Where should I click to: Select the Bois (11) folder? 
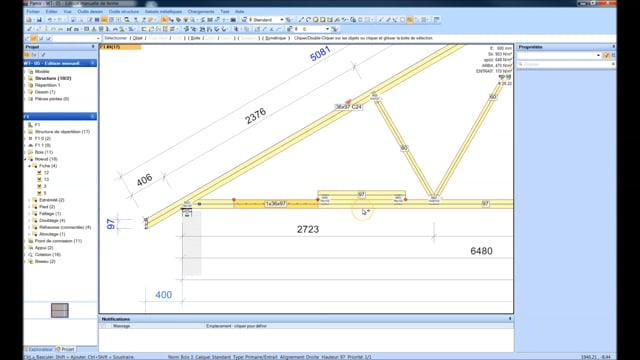click(44, 152)
